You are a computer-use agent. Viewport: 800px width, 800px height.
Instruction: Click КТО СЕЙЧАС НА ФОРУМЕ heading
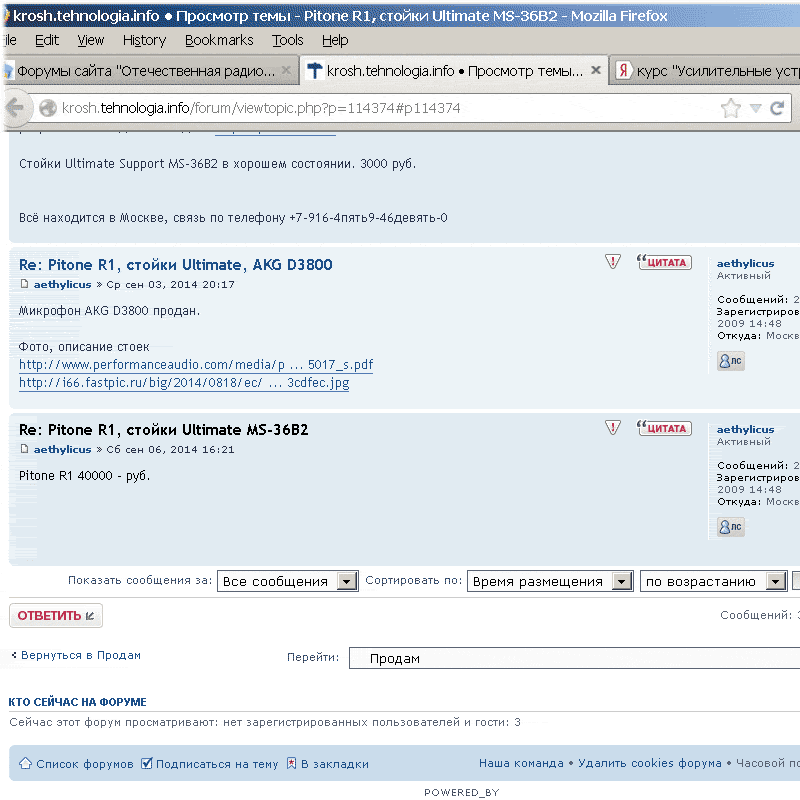click(x=78, y=702)
